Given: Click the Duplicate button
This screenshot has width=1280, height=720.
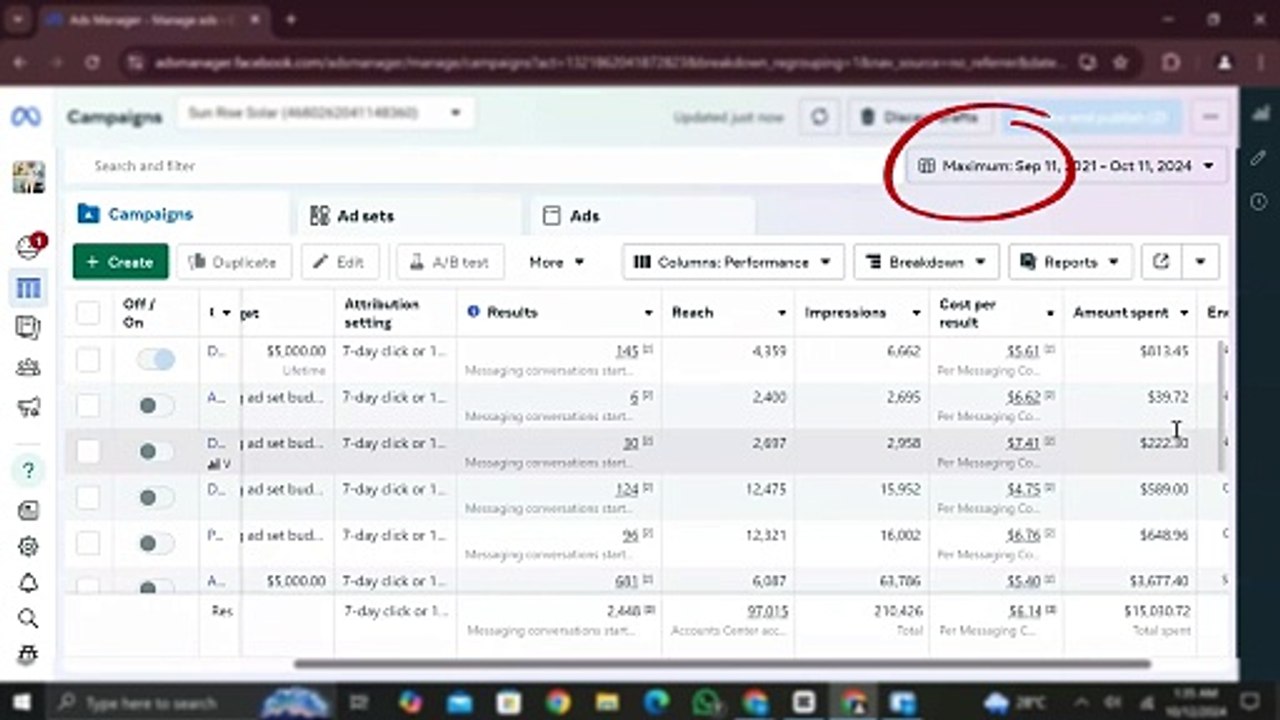Looking at the screenshot, I should point(233,262).
